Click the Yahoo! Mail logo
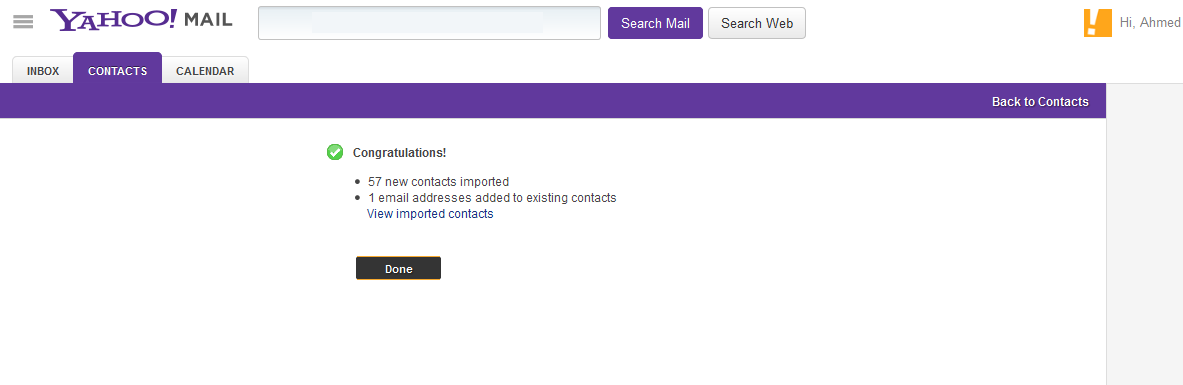Screen dimensions: 1183x385 click(x=141, y=20)
